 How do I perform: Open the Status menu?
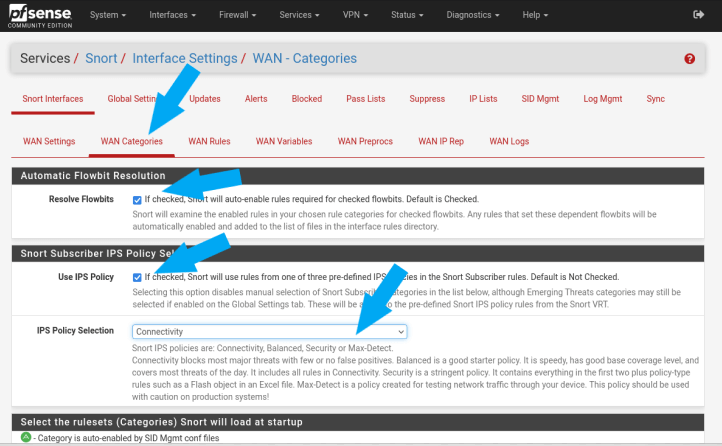(x=407, y=15)
